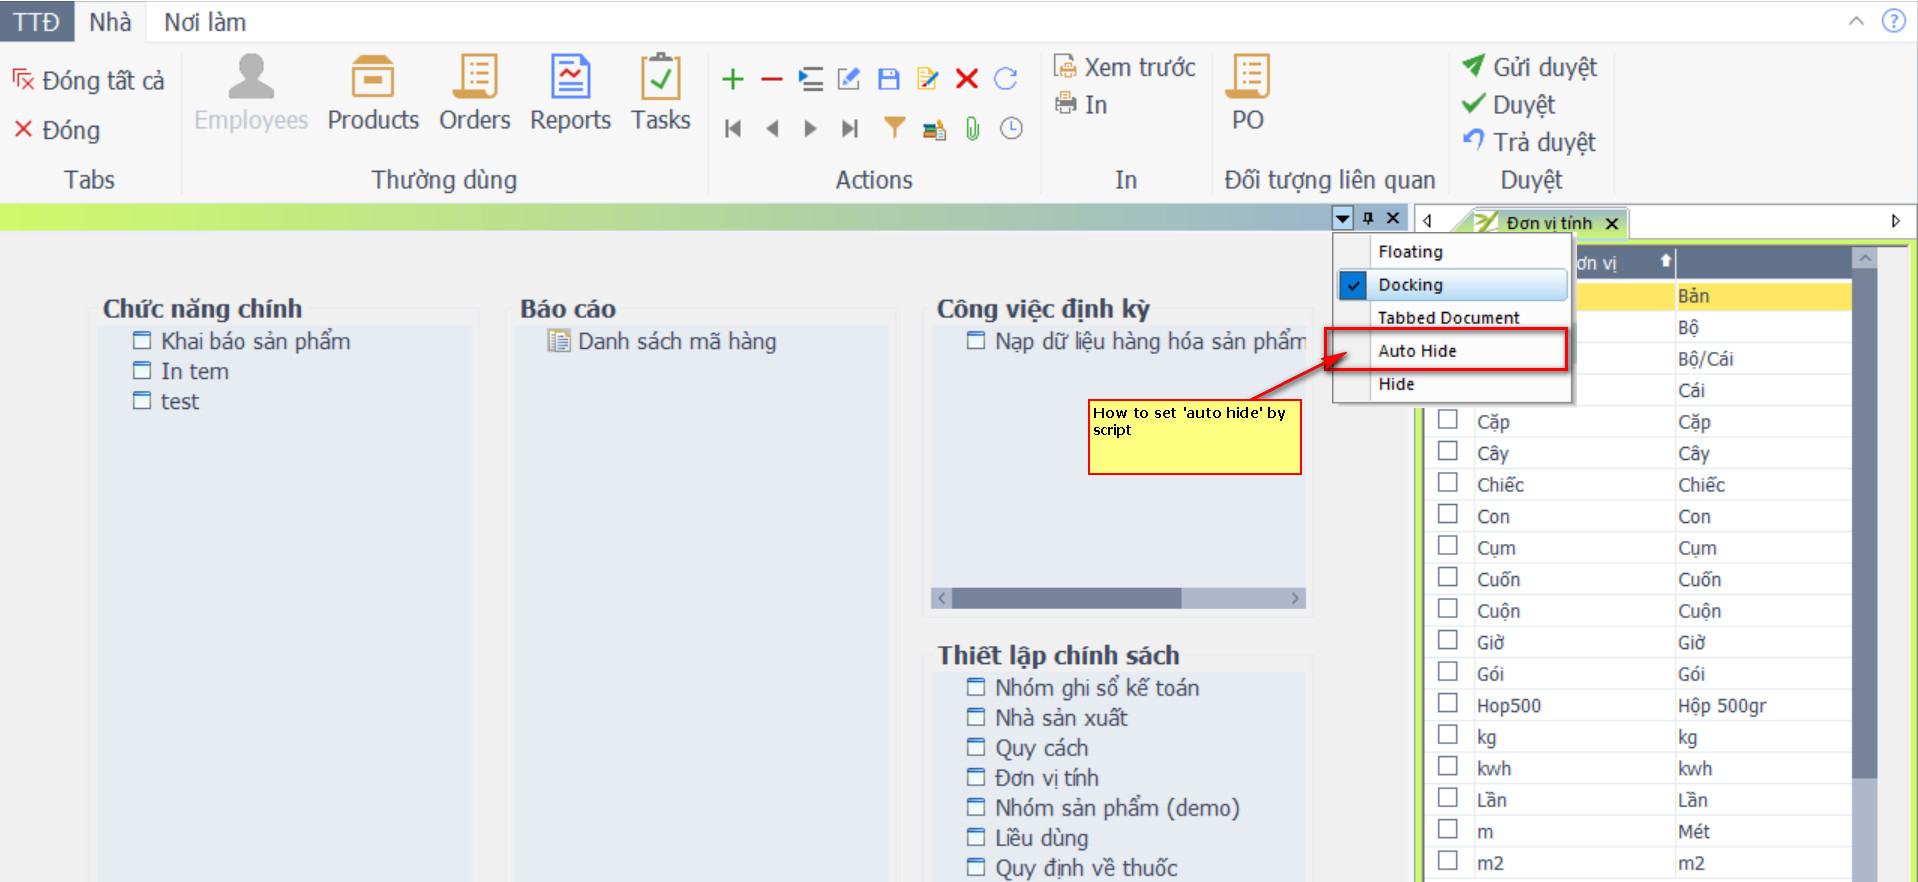
Task: Click the orange funnel filter icon
Action: tap(894, 128)
